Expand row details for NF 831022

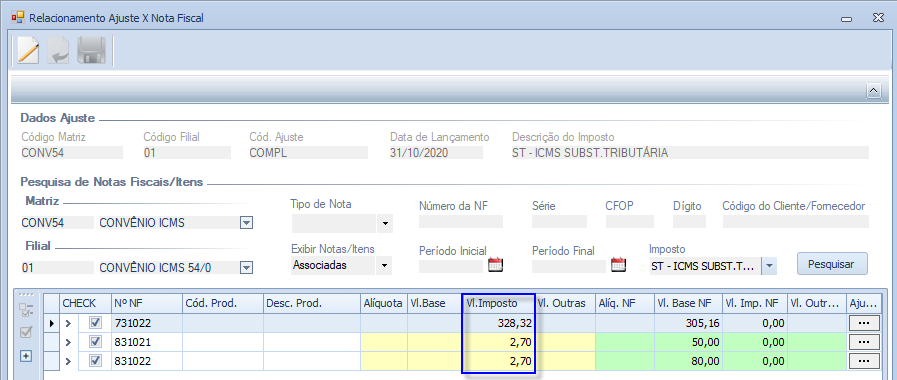pos(68,361)
